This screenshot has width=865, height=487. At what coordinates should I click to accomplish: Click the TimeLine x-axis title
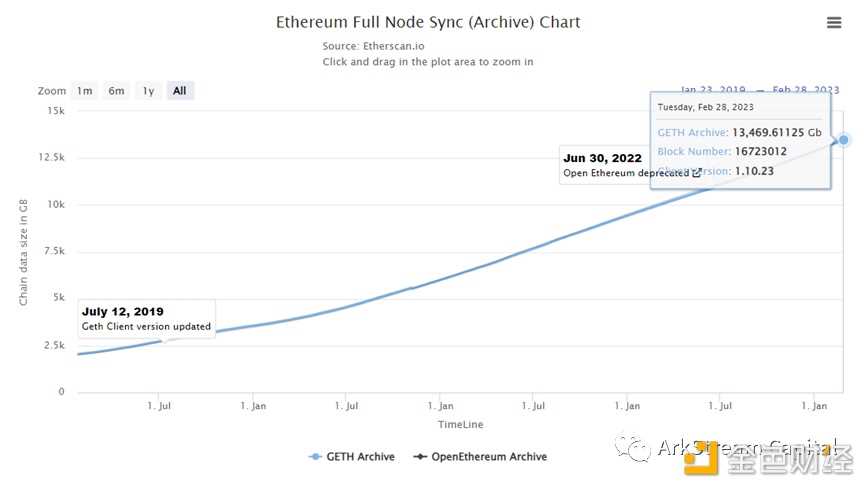coord(460,425)
